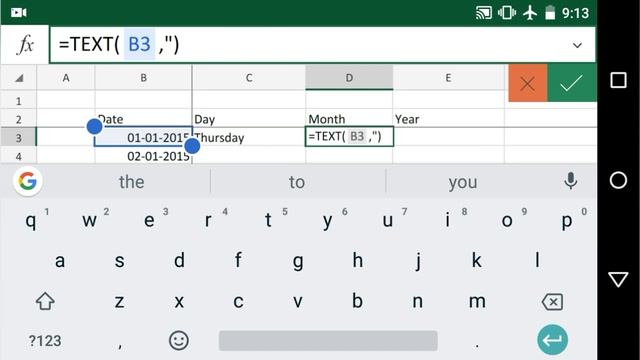
Task: Choose suggestion word 'you'
Action: coord(463,182)
